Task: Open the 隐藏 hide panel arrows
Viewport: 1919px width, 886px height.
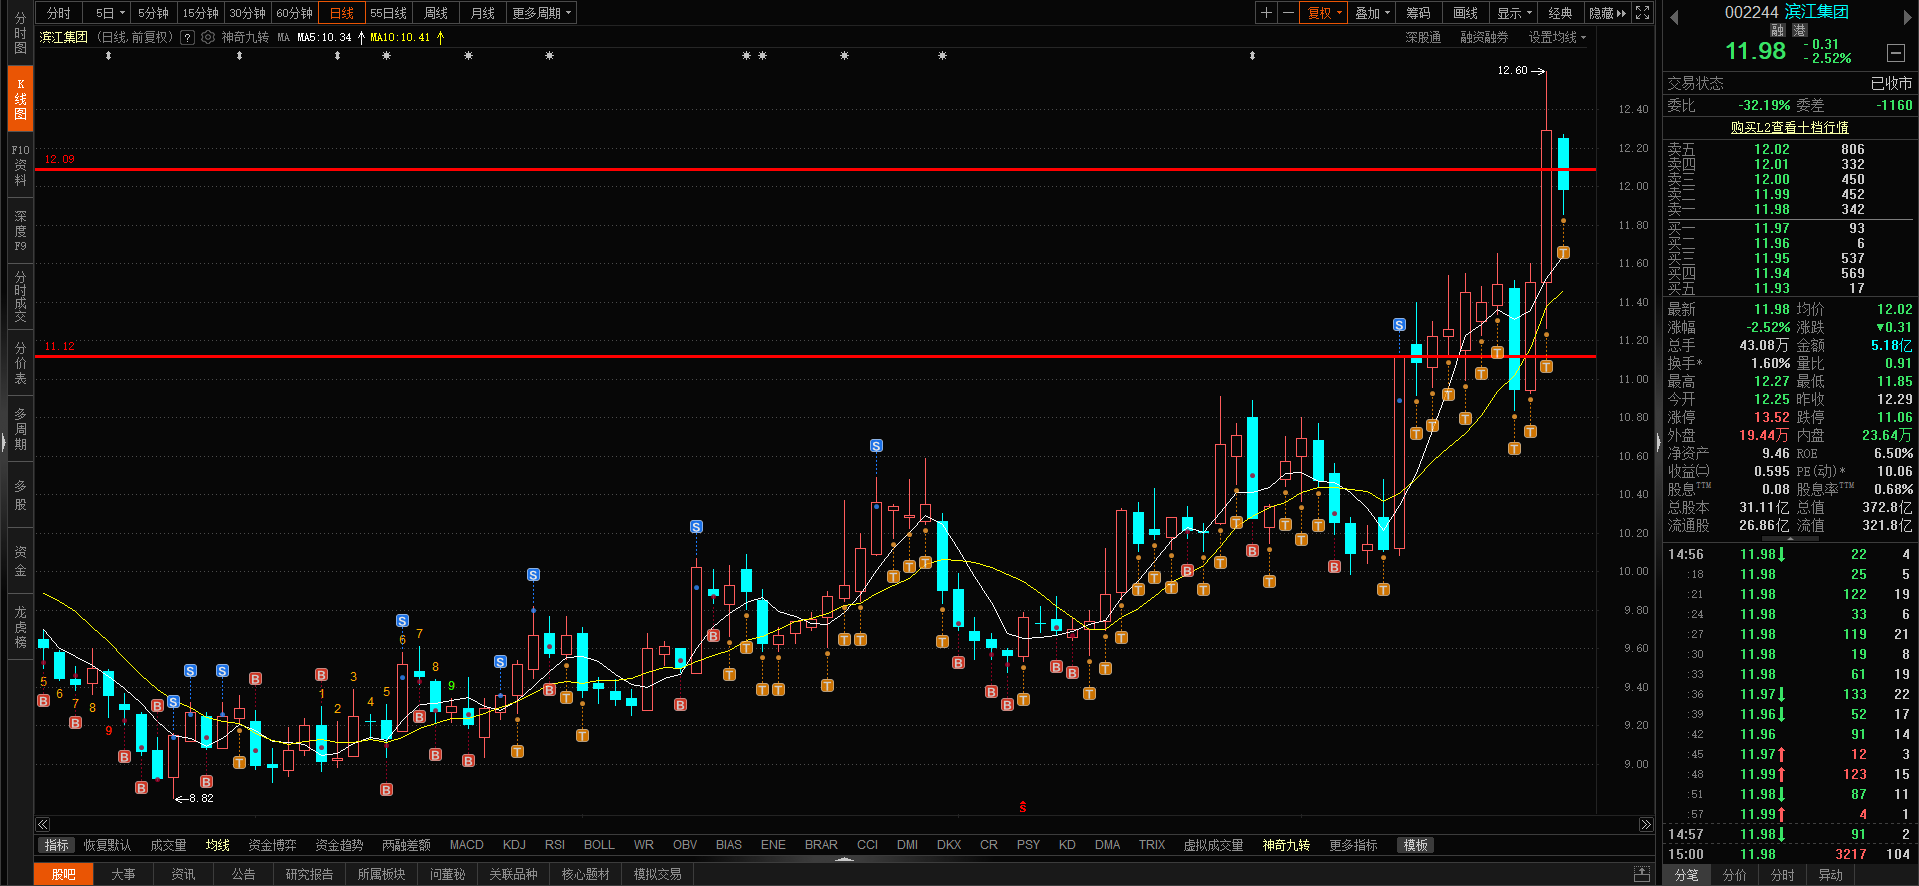Action: (x=1607, y=13)
